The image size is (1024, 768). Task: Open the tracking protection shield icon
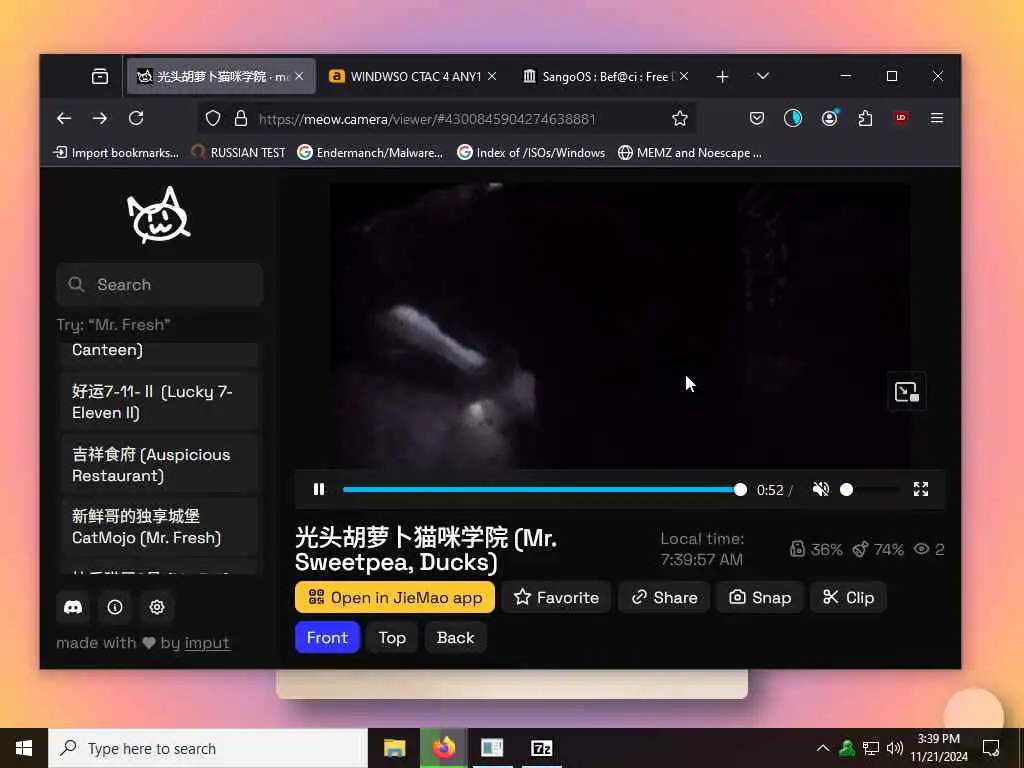pos(213,118)
